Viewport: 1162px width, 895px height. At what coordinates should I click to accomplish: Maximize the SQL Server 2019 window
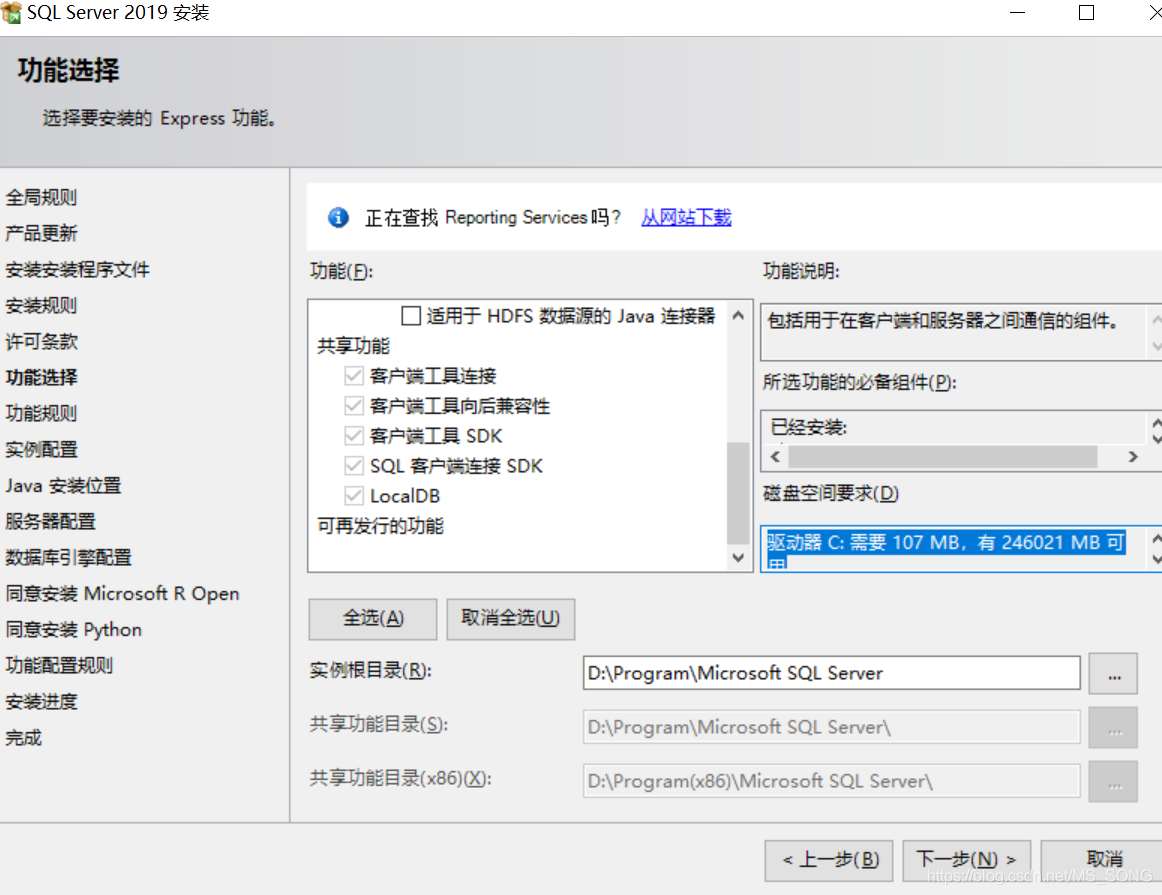[1086, 13]
